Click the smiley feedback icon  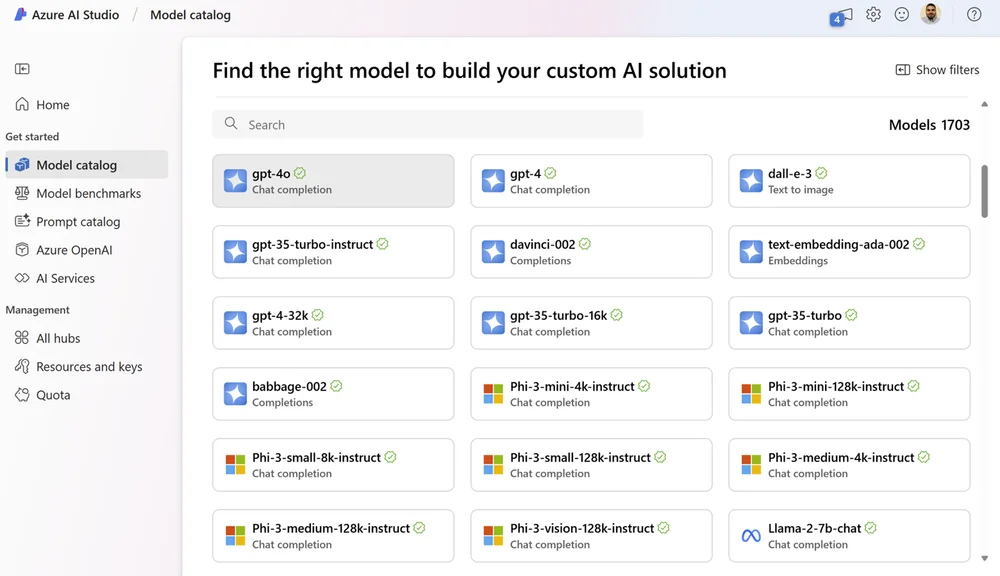tap(901, 14)
